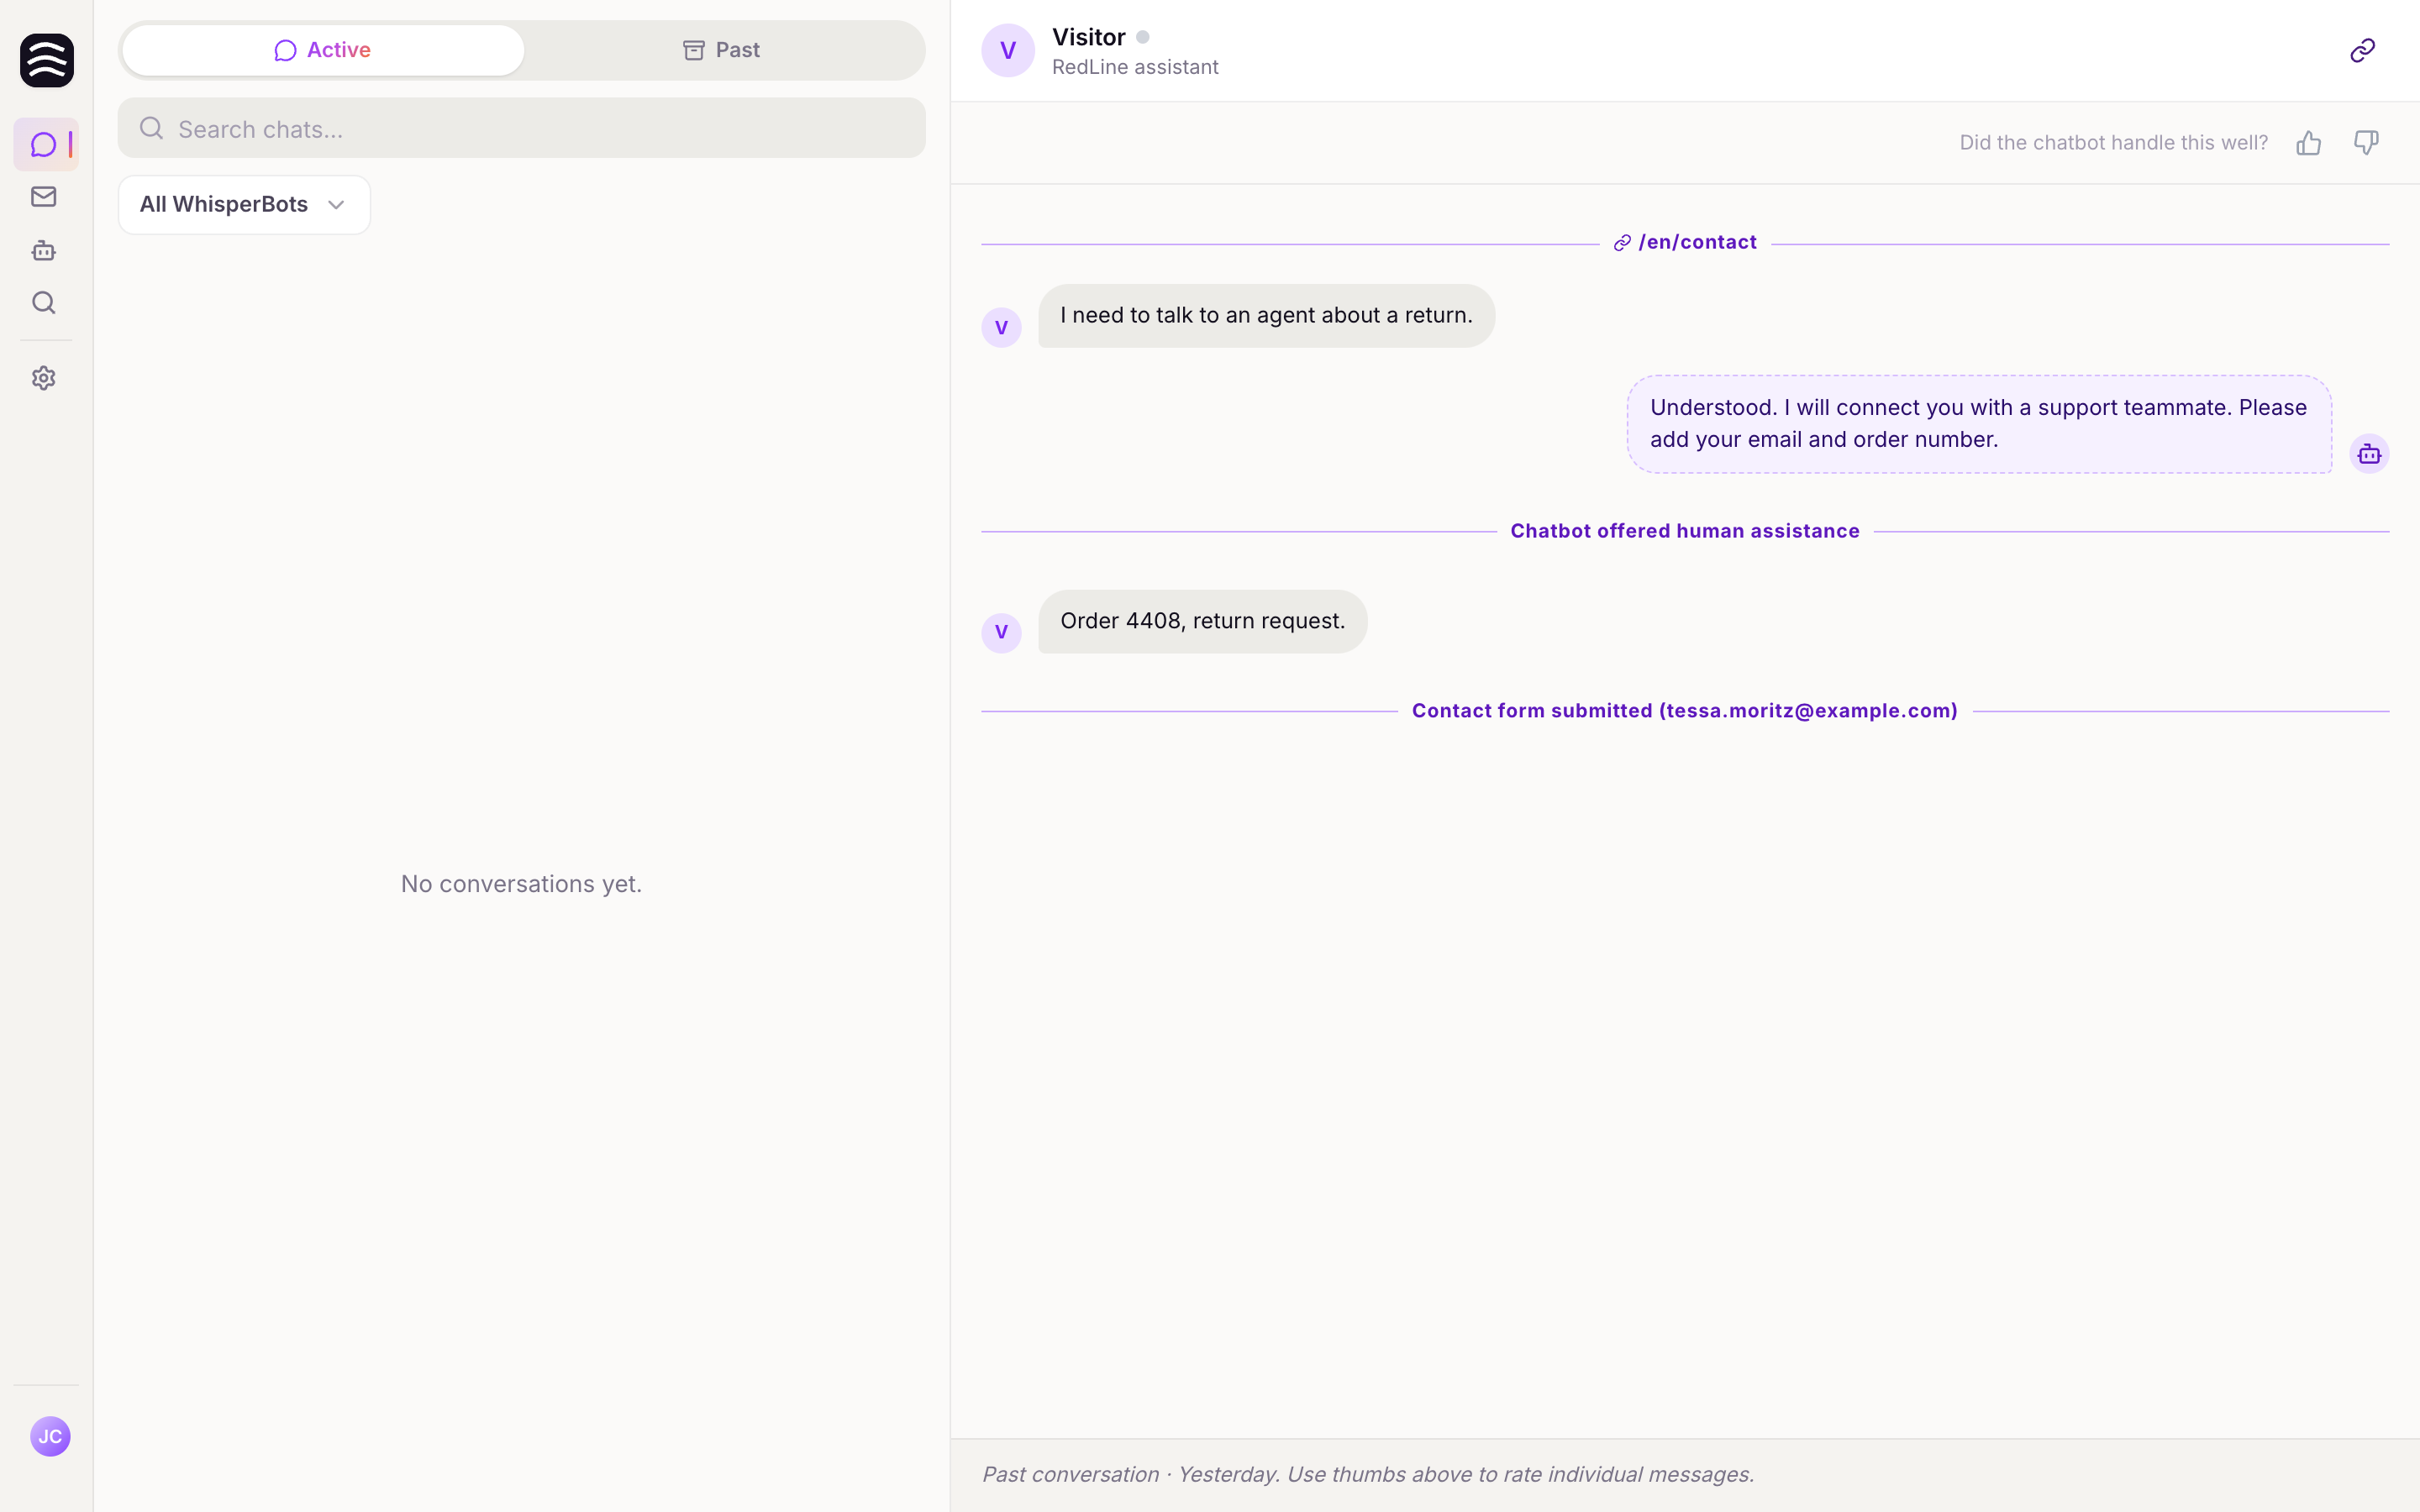2420x1512 pixels.
Task: Click visitor avatar next to Order 4408 message
Action: [1001, 632]
